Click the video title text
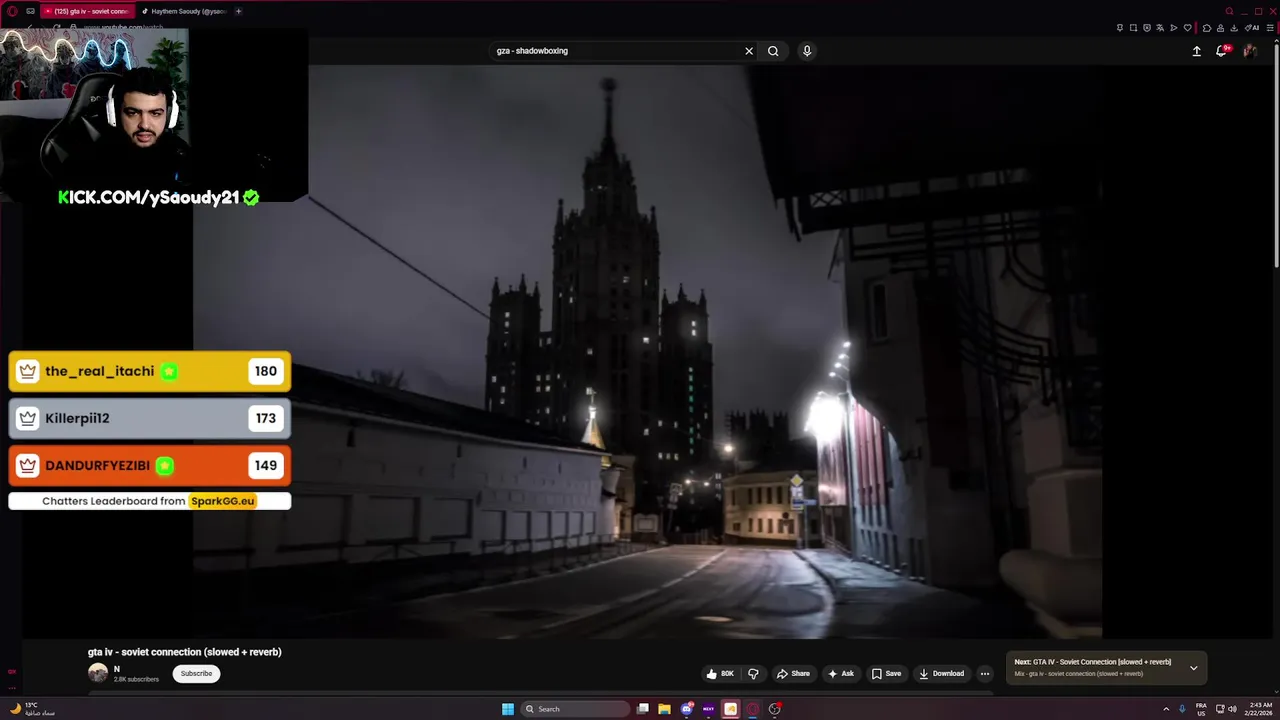This screenshot has height=720, width=1280. click(x=185, y=652)
